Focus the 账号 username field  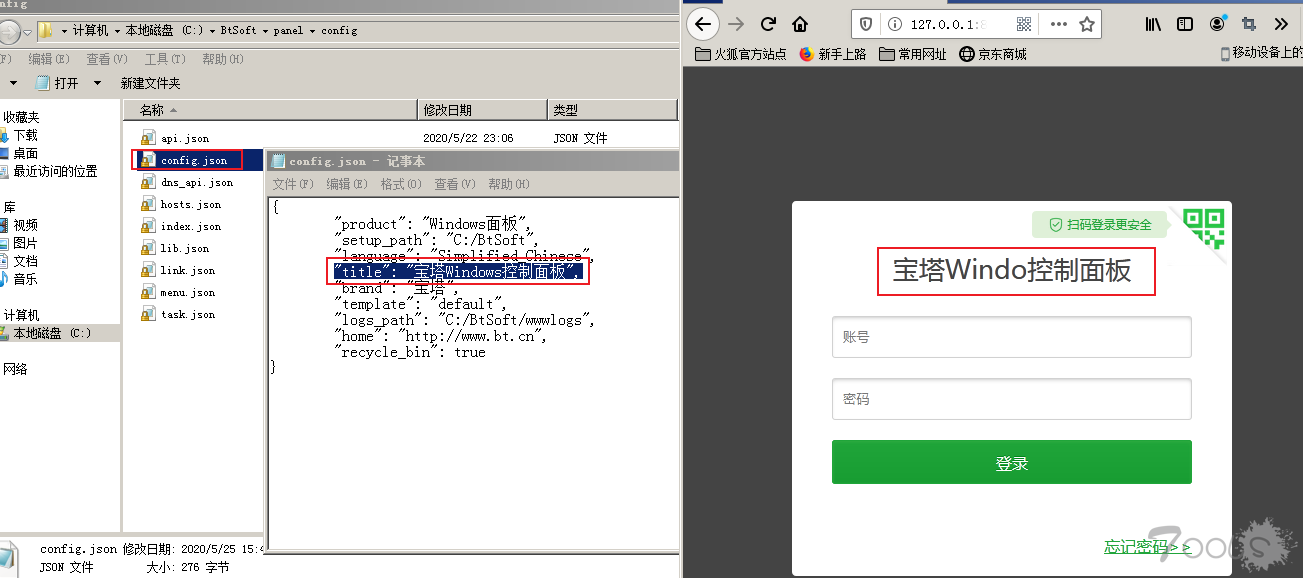[x=1011, y=337]
